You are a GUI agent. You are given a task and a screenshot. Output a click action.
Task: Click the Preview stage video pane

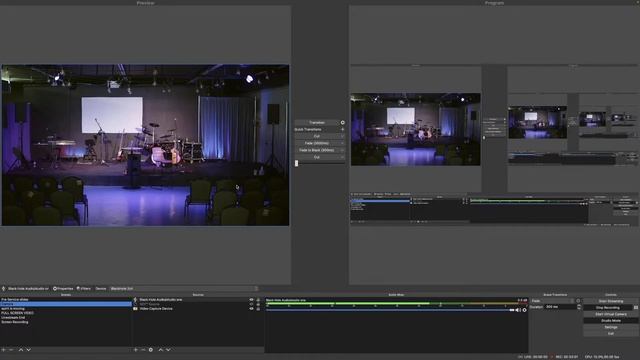click(145, 145)
